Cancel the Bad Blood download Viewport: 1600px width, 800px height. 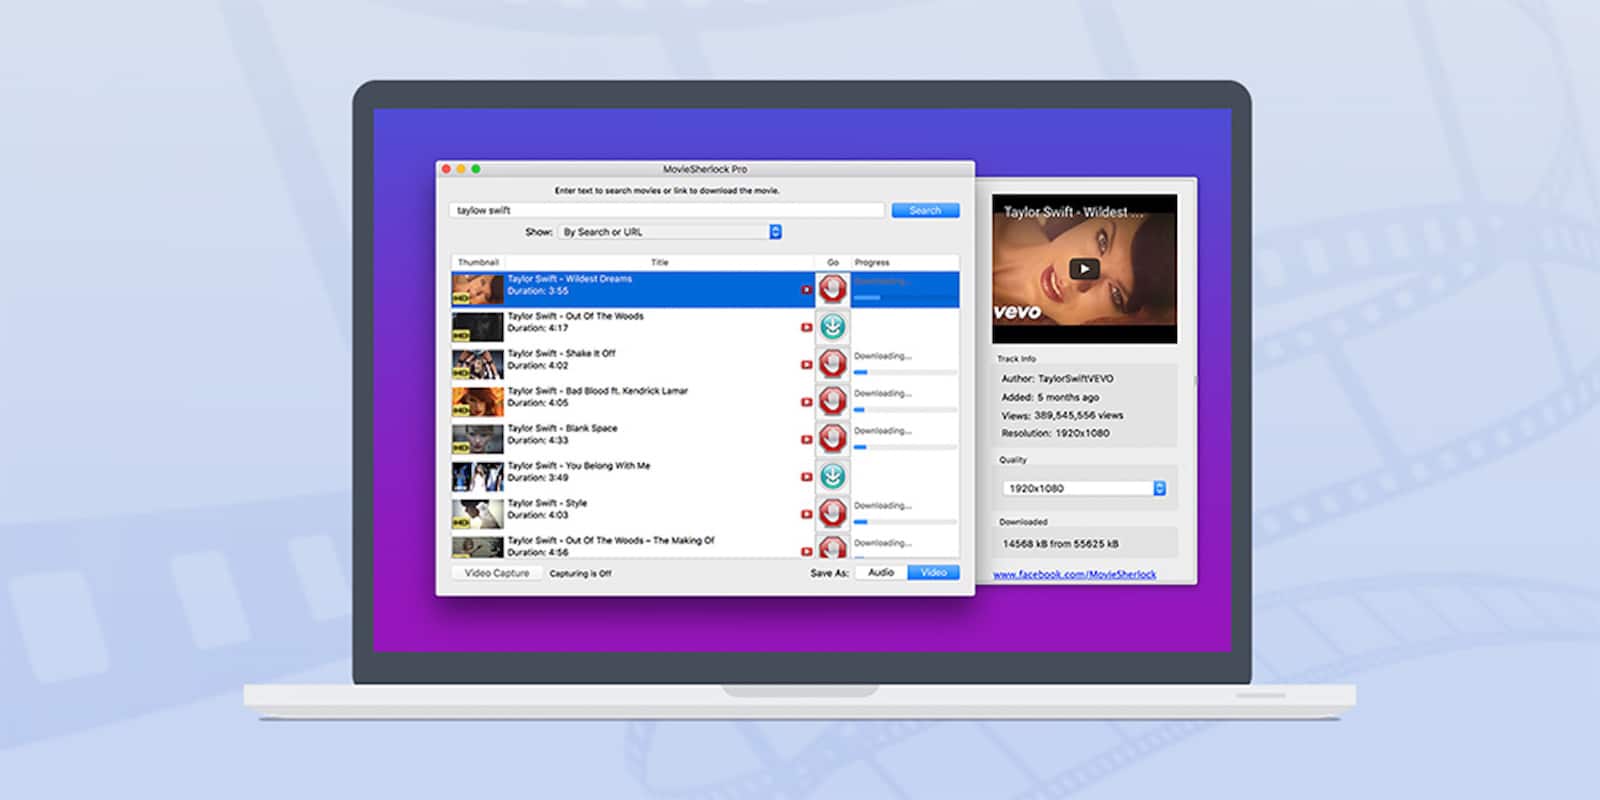[832, 402]
